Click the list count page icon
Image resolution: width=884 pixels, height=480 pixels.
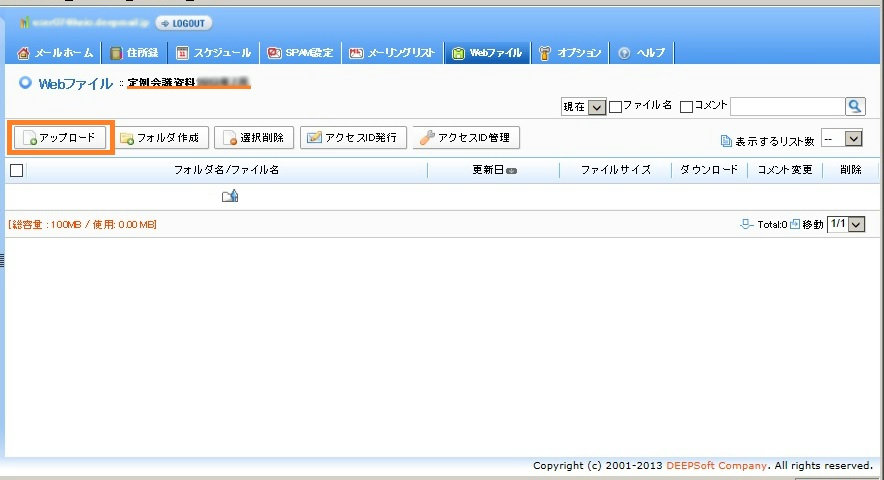726,142
